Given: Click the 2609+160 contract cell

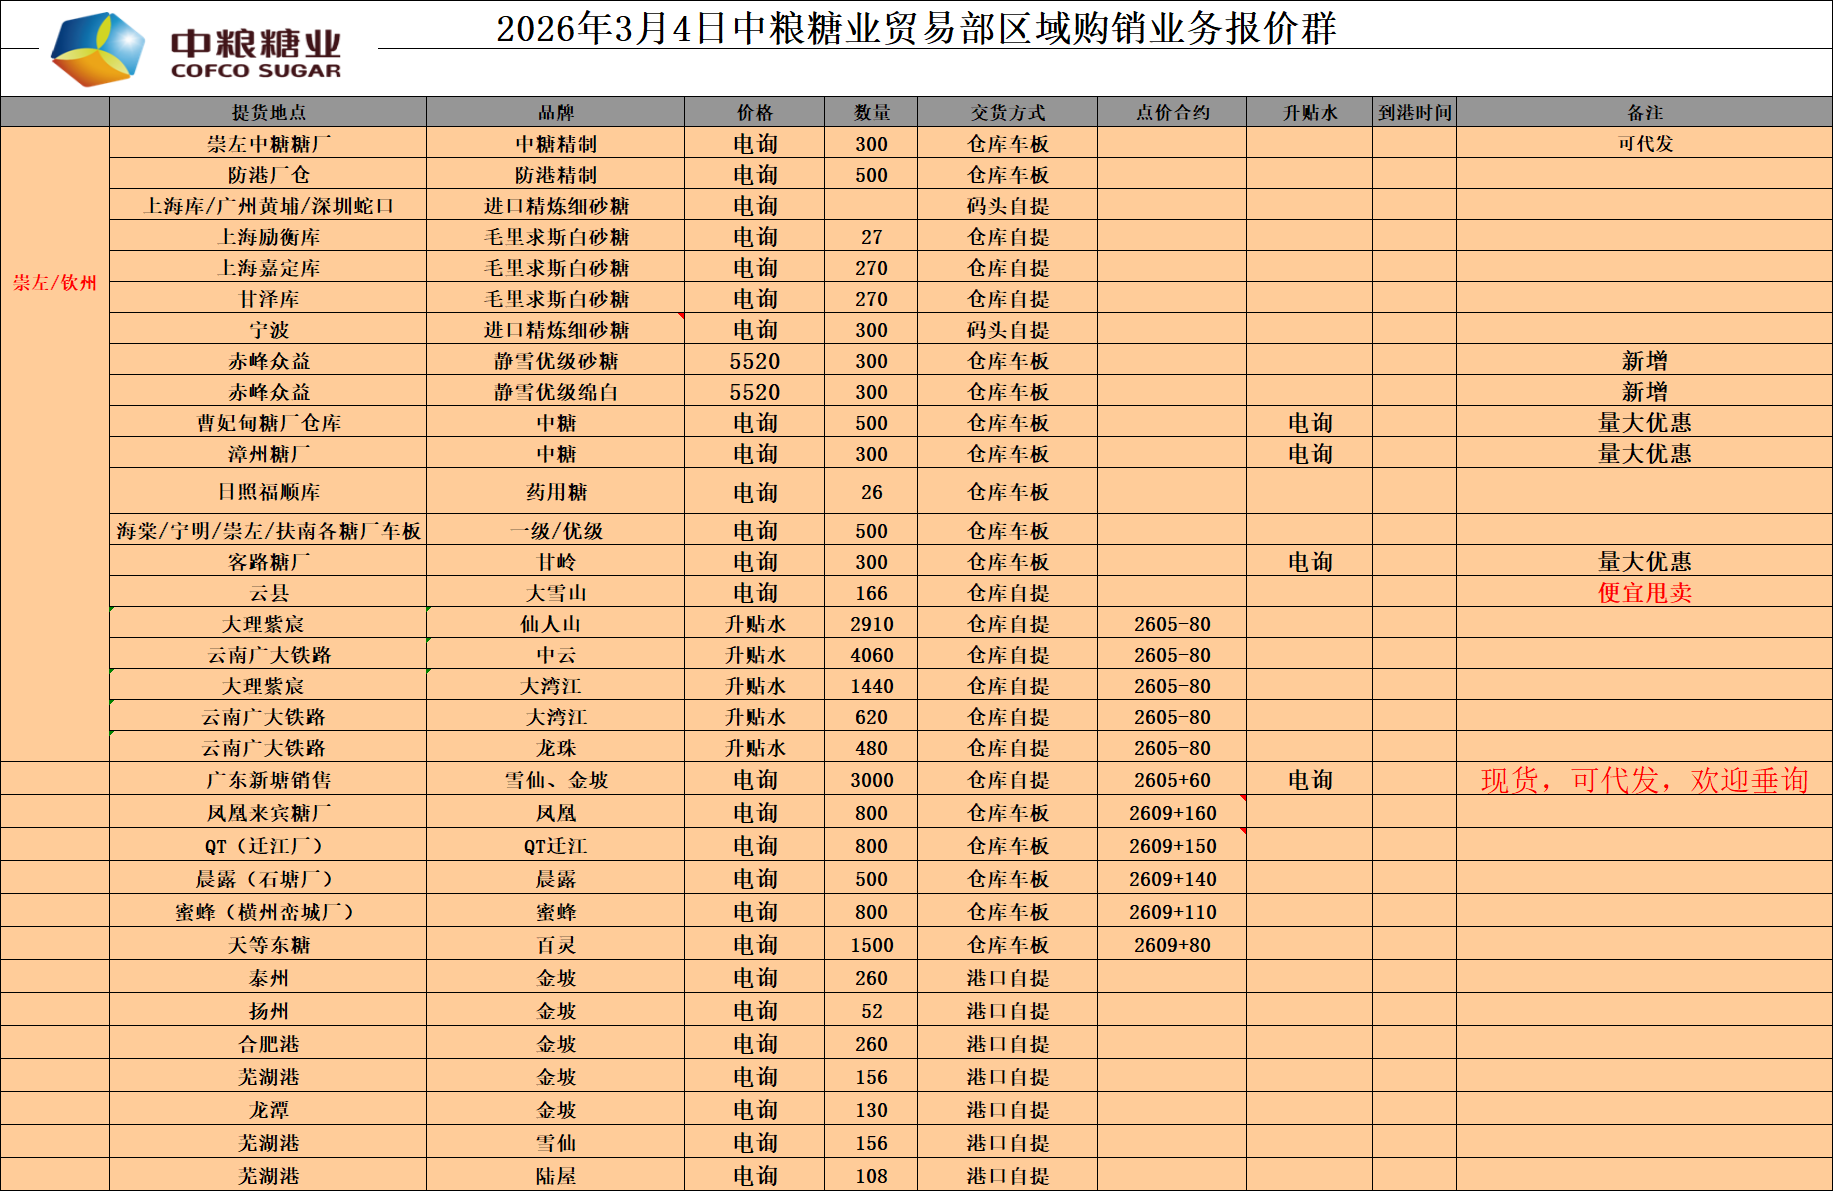Looking at the screenshot, I should pos(1172,813).
